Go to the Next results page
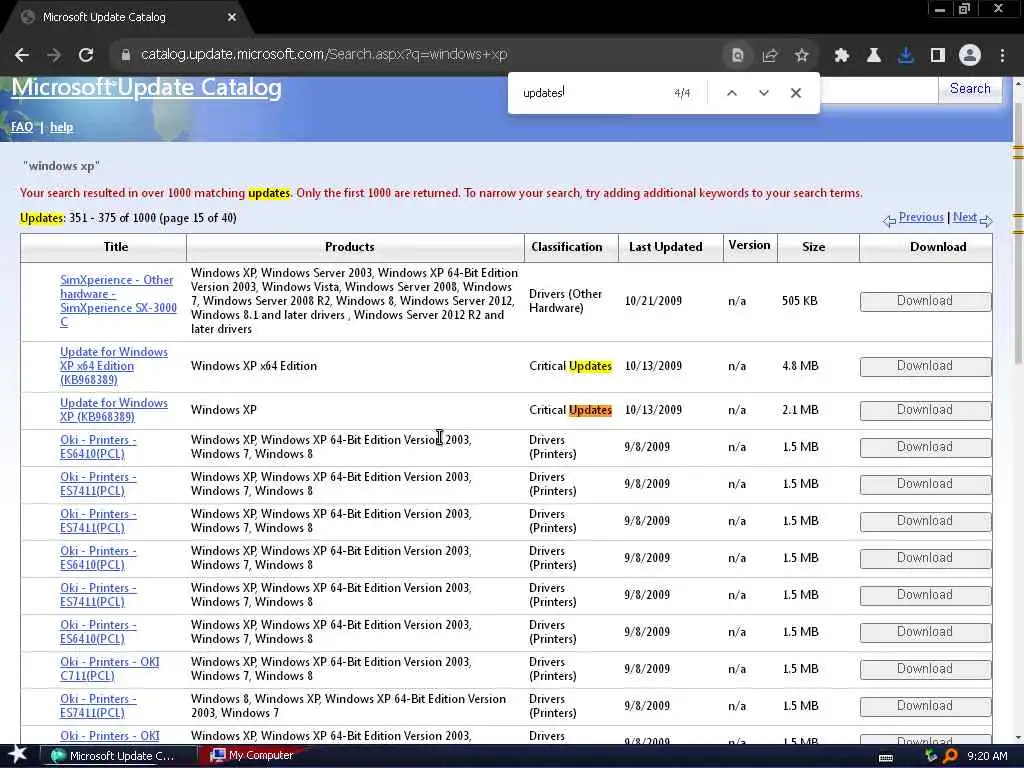This screenshot has height=768, width=1024. point(965,217)
